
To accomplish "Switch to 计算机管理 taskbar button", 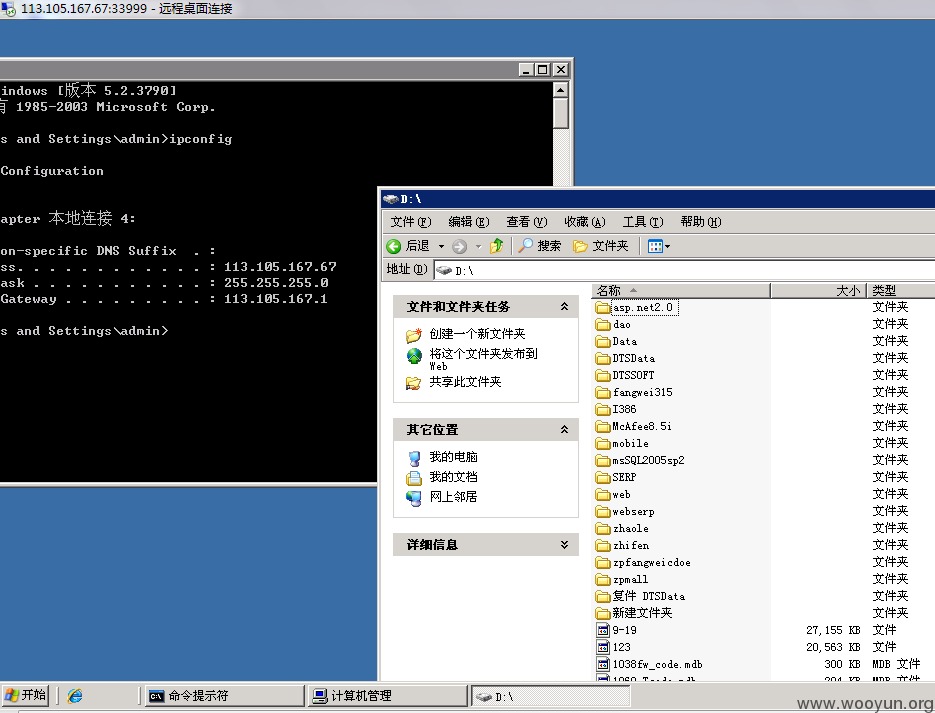I will (x=388, y=696).
